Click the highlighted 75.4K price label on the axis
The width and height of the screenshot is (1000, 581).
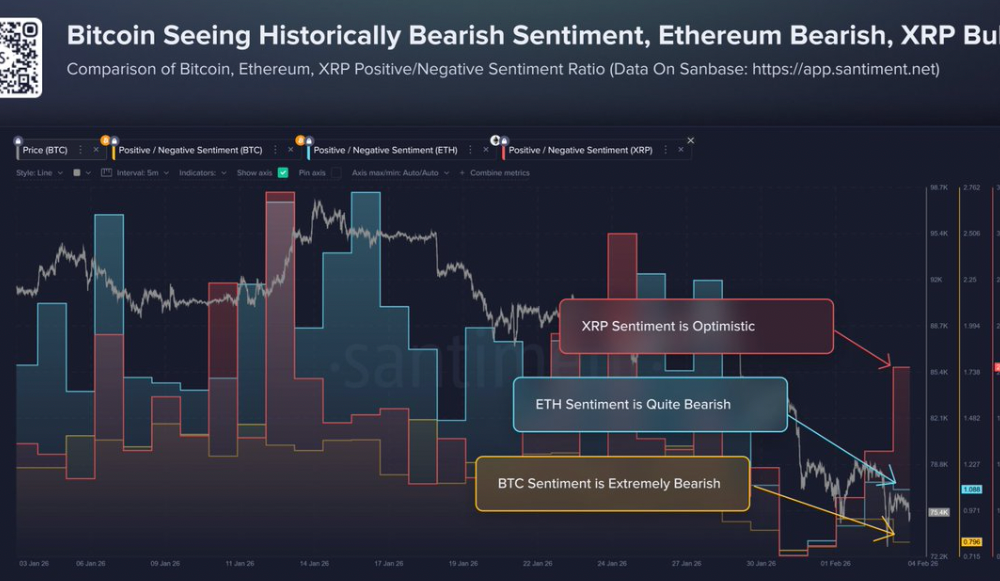(938, 511)
